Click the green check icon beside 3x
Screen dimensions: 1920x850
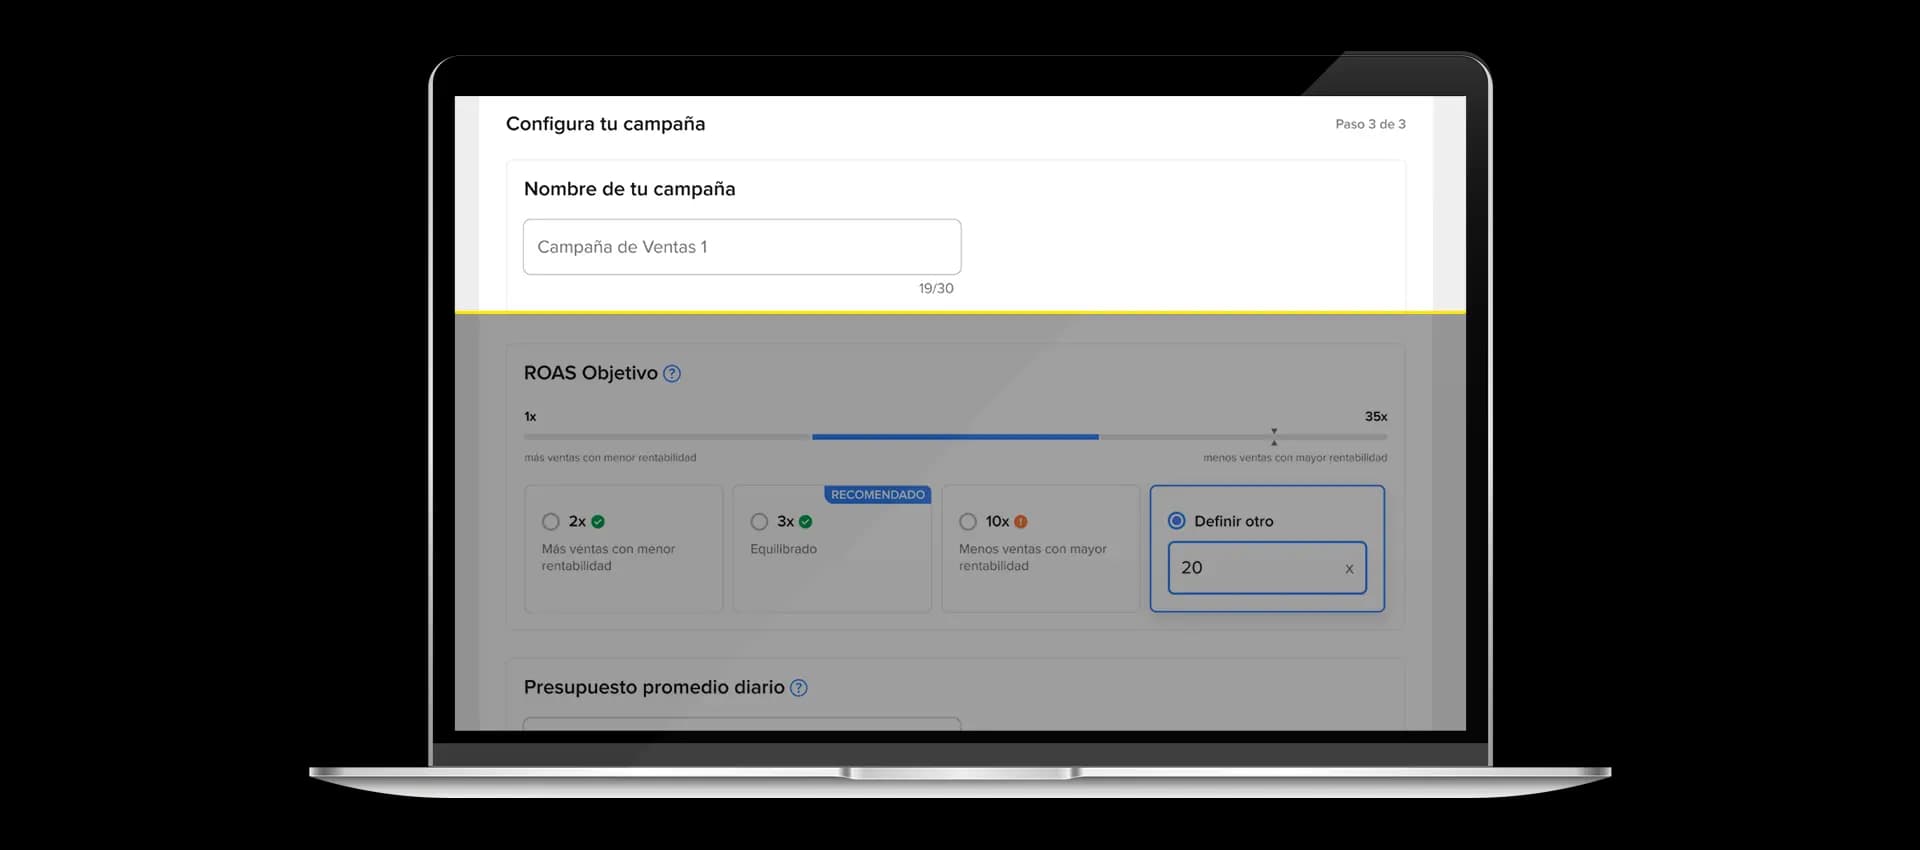(806, 522)
